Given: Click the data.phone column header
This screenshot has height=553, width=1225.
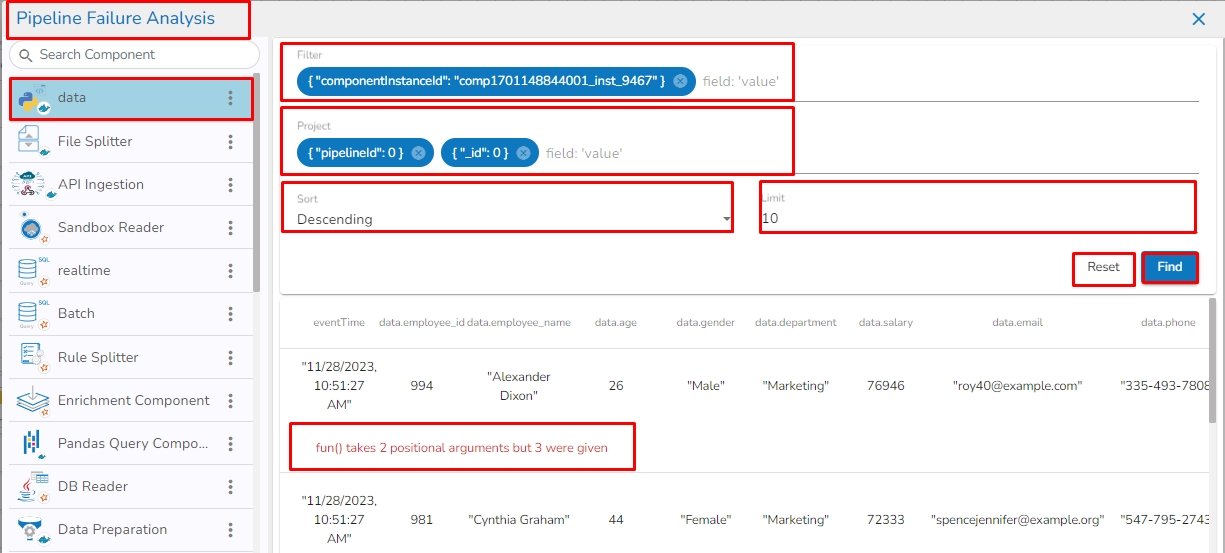Looking at the screenshot, I should (1168, 323).
